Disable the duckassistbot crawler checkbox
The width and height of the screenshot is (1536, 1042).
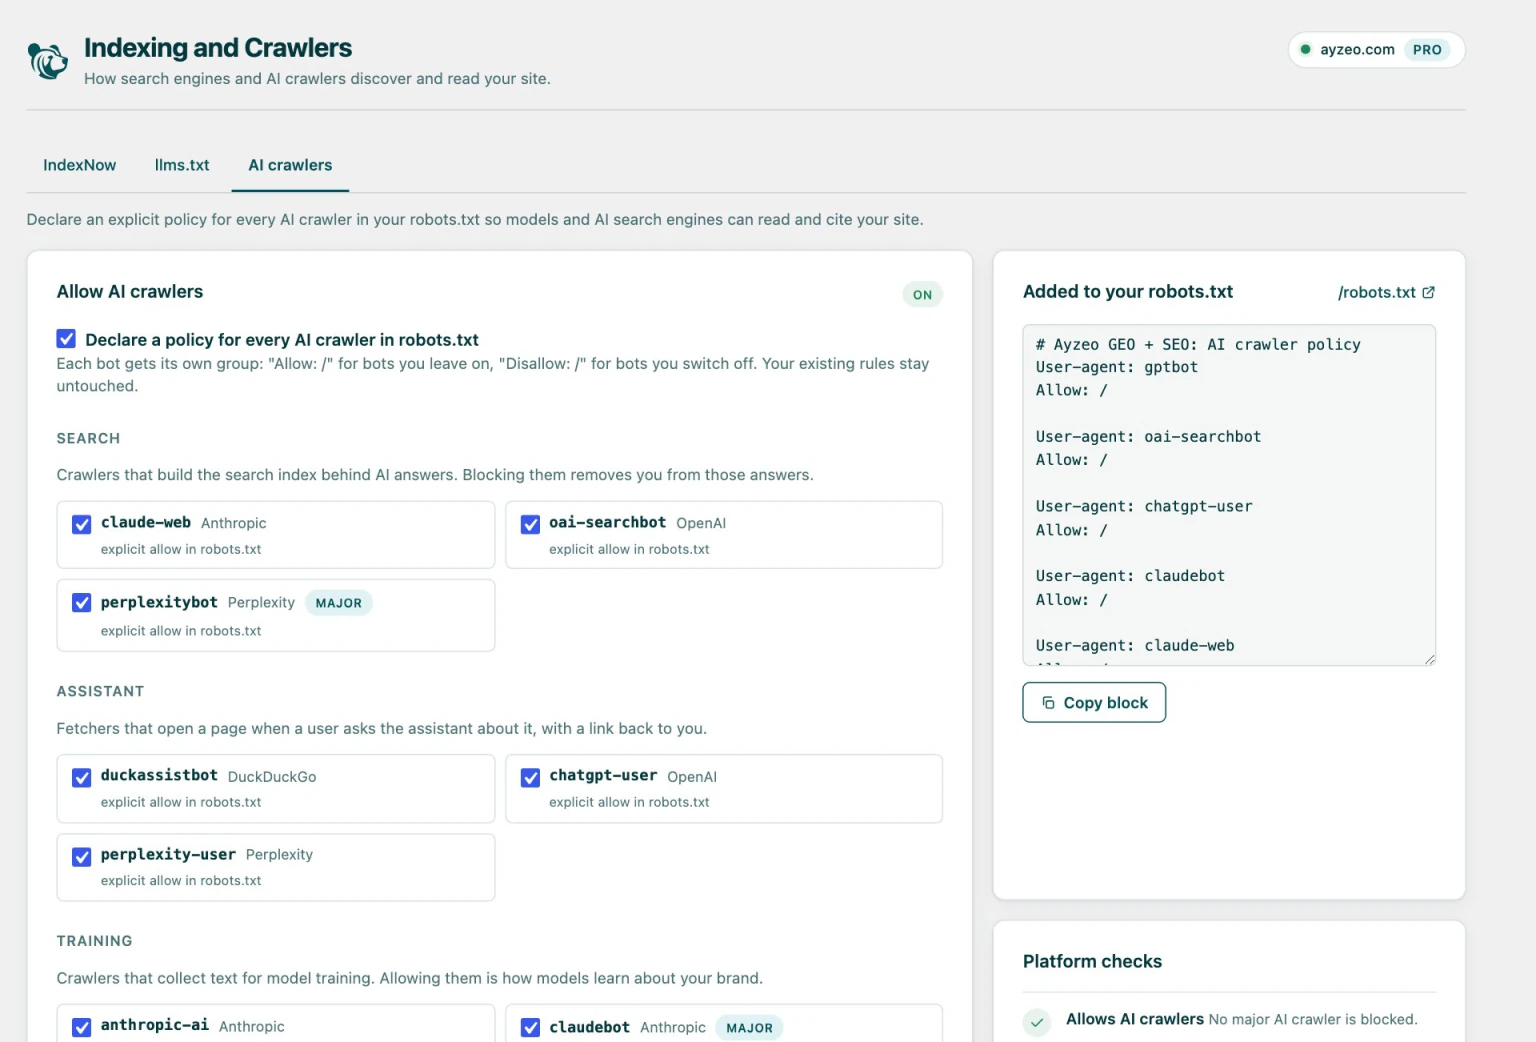(x=82, y=777)
